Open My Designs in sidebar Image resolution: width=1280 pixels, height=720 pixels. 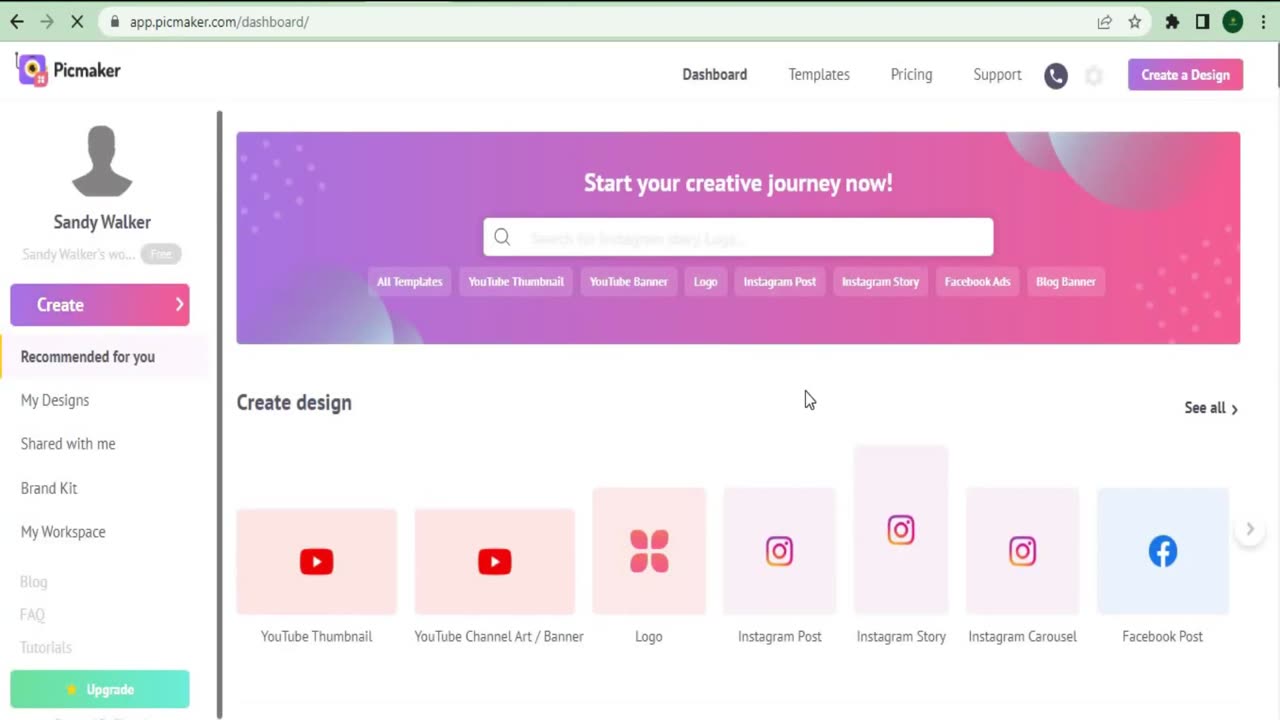(55, 400)
